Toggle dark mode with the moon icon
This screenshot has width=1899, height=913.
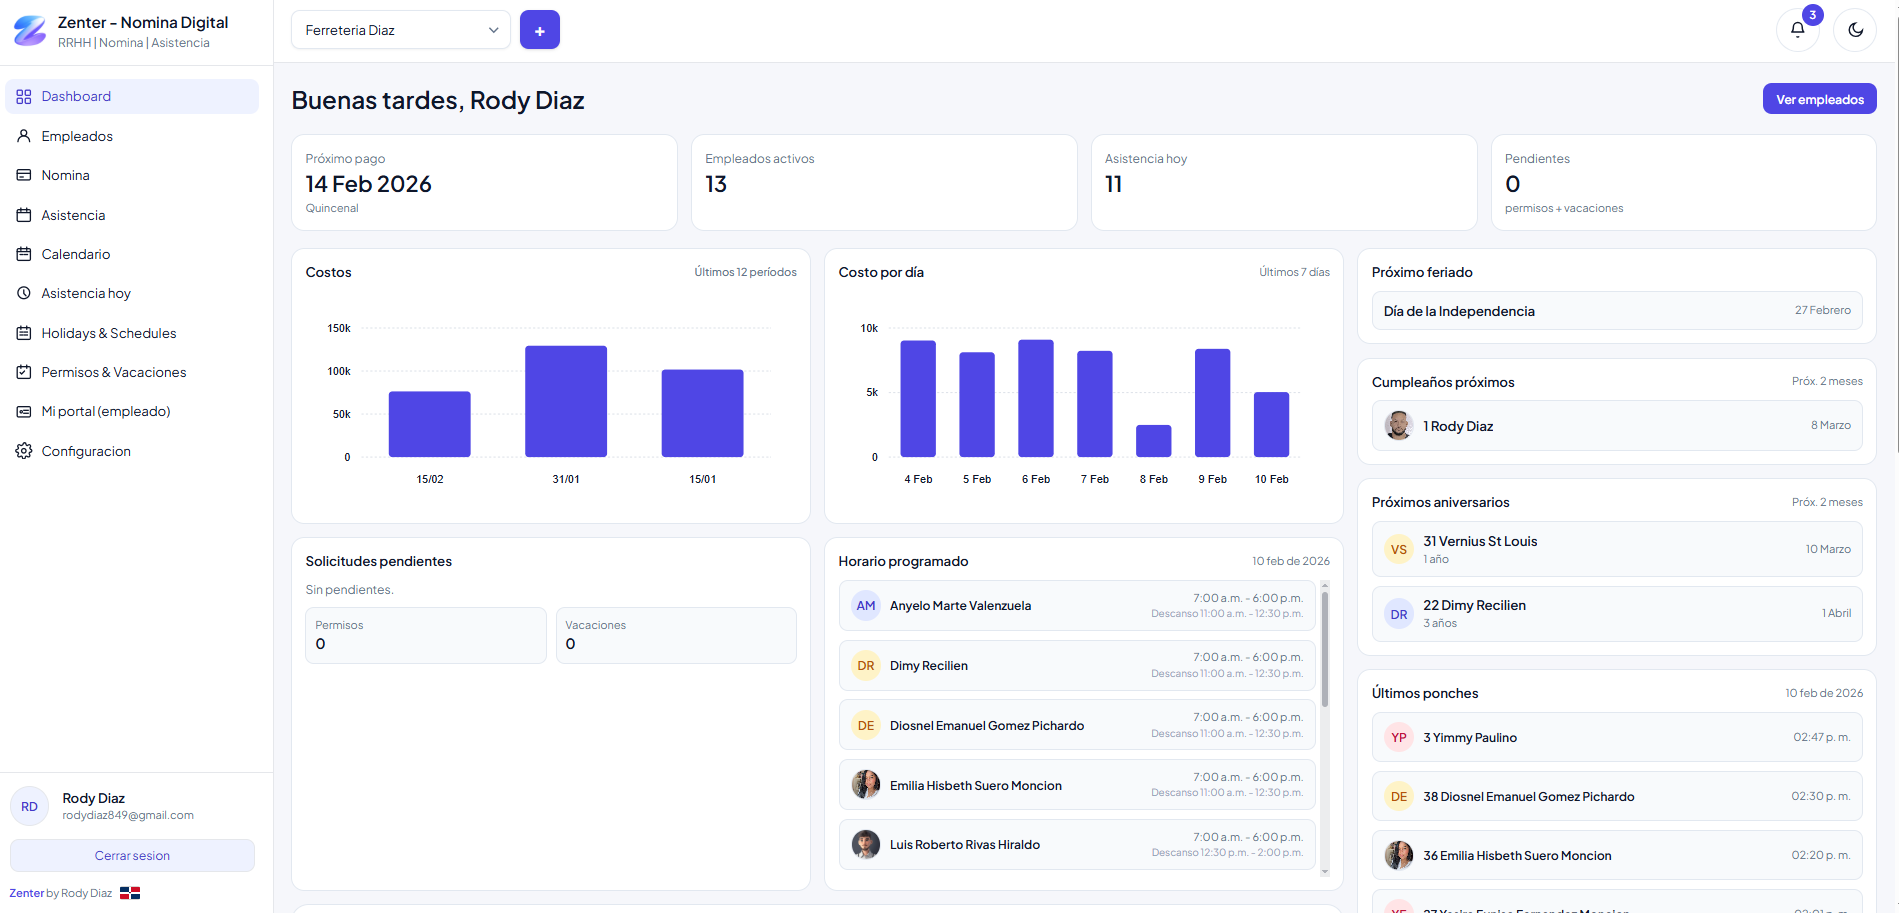1855,30
